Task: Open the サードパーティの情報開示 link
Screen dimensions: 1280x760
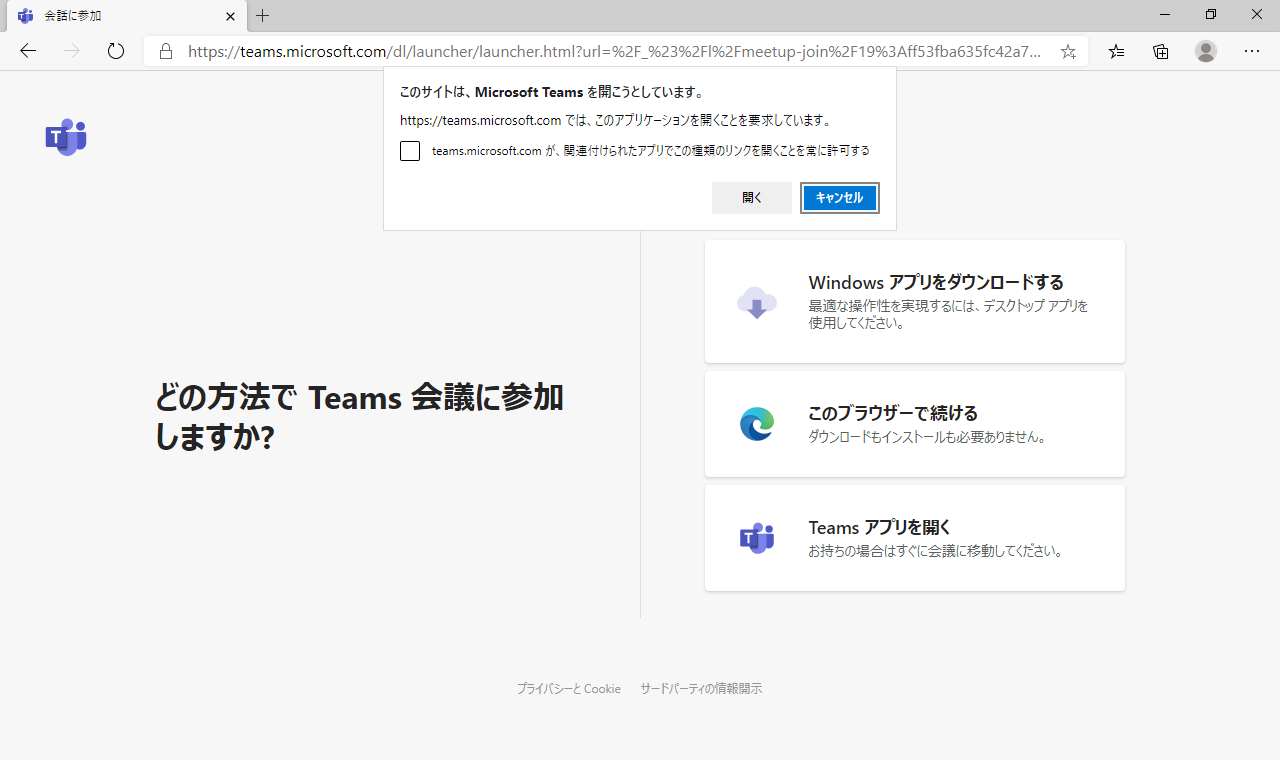Action: tap(701, 689)
